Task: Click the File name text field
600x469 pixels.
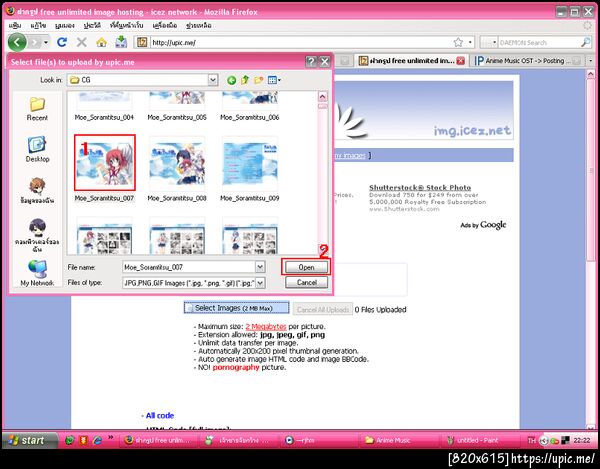Action: [189, 267]
